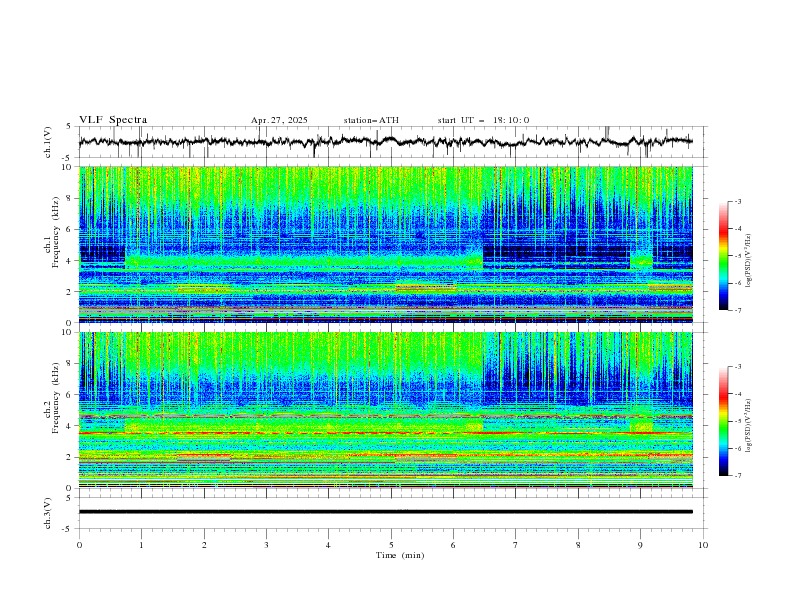The height and width of the screenshot is (612, 792).
Task: Click the "3" tick on the time axis
Action: click(x=266, y=545)
